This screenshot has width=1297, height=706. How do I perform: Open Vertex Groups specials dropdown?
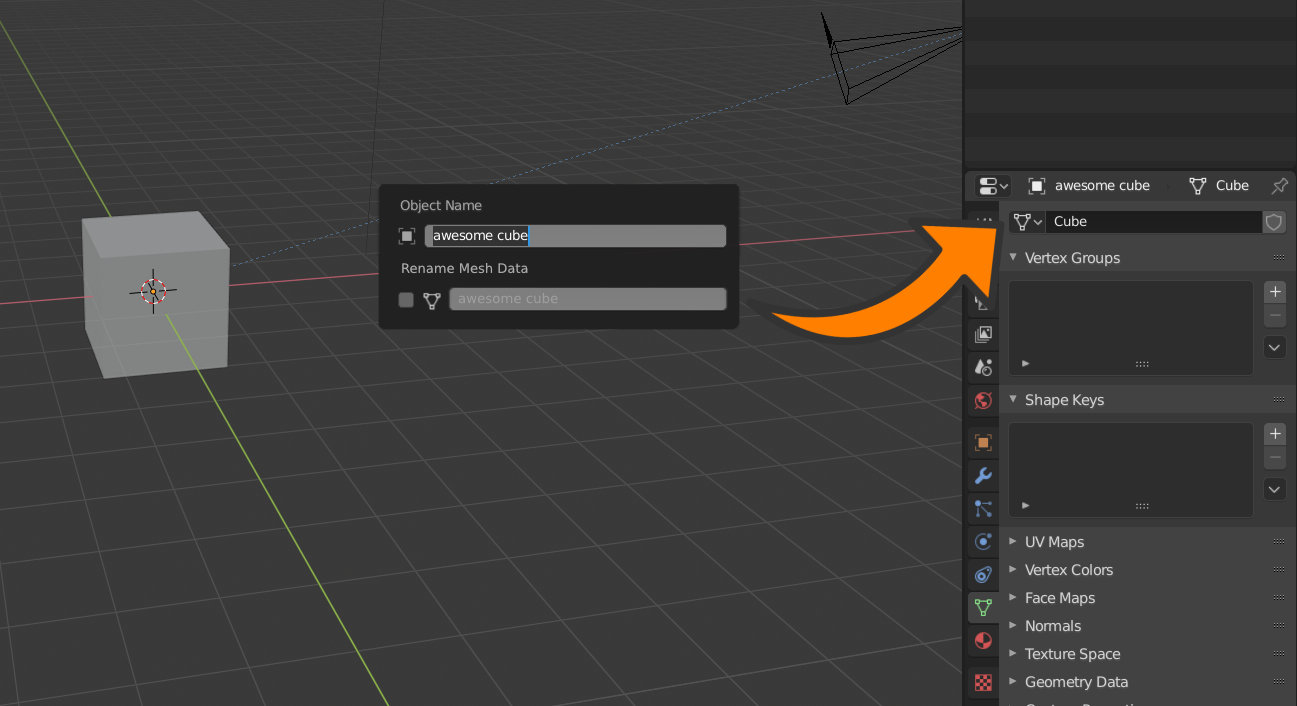[x=1275, y=348]
